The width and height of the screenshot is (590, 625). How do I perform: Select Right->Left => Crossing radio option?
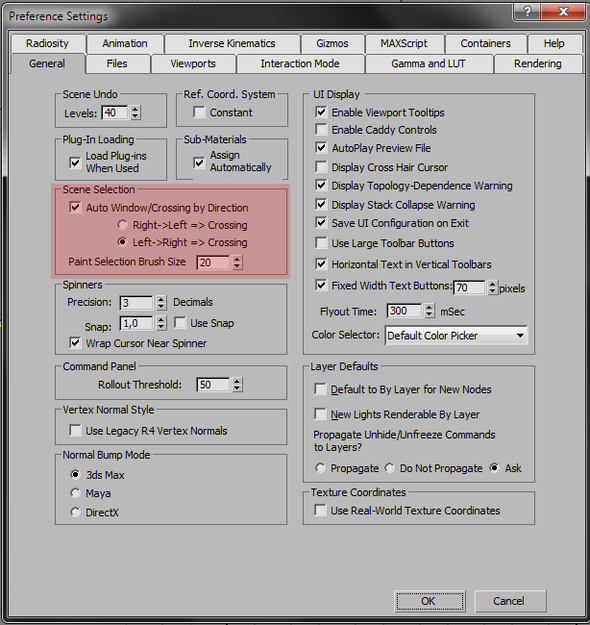[122, 225]
